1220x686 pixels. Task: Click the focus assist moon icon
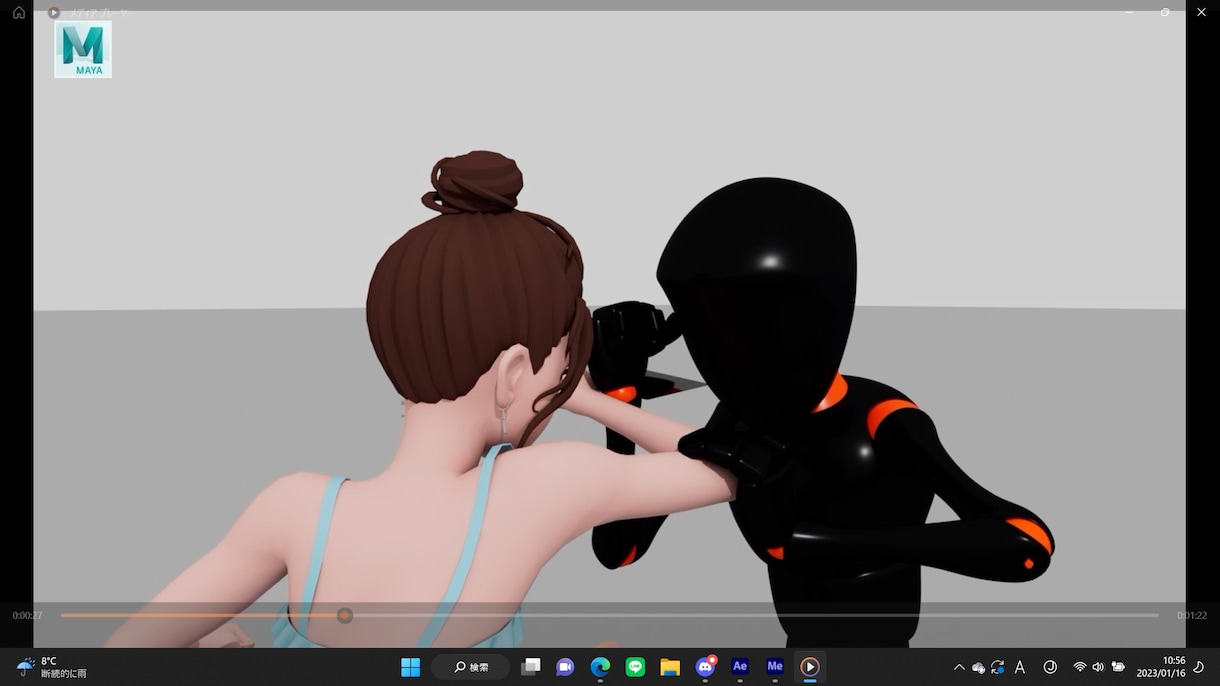pyautogui.click(x=1199, y=667)
